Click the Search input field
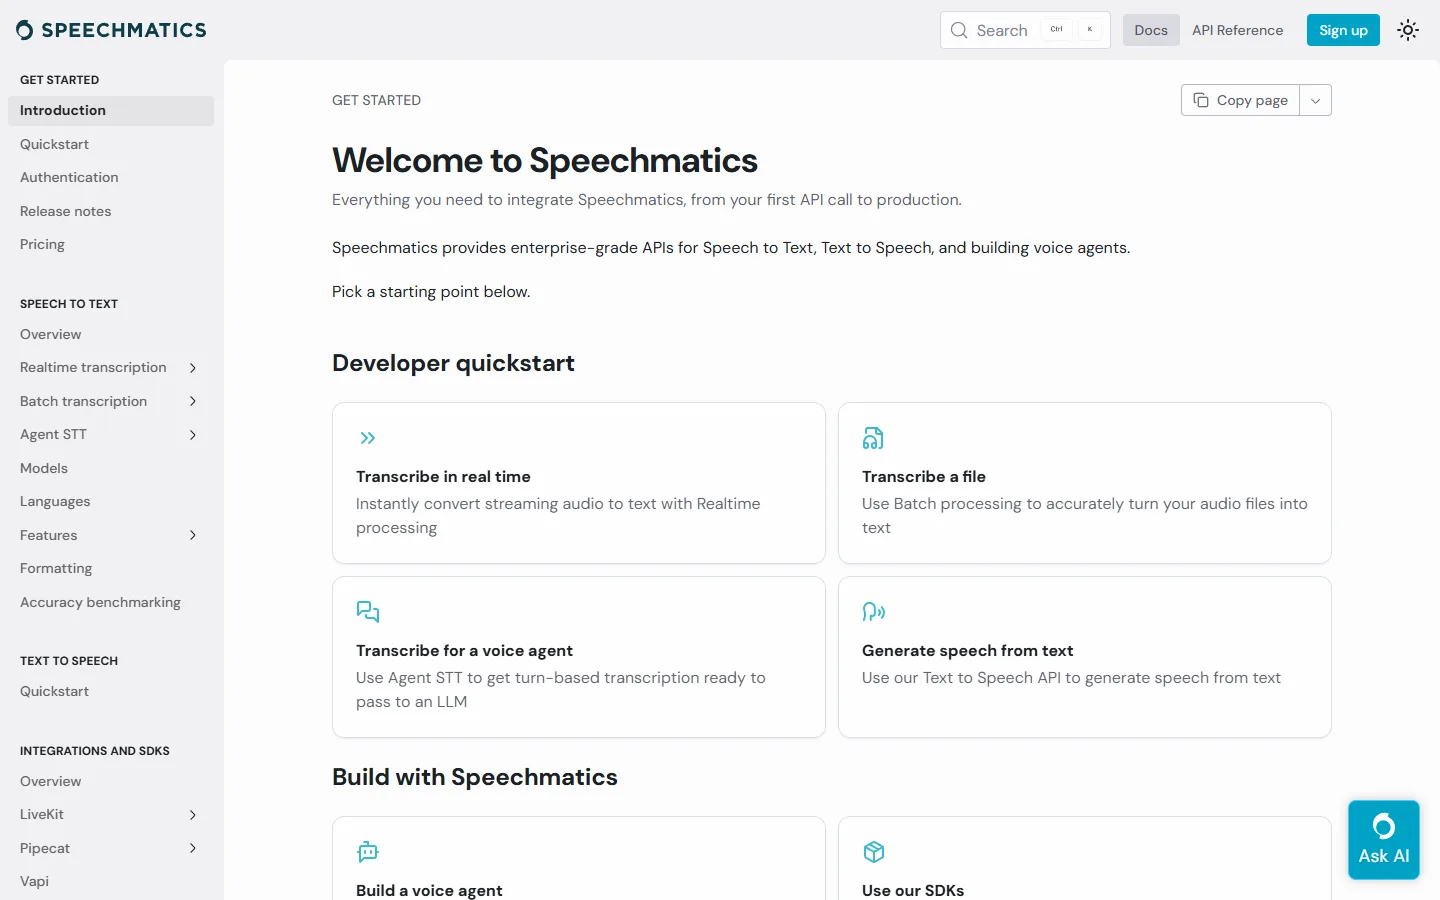 point(1025,30)
